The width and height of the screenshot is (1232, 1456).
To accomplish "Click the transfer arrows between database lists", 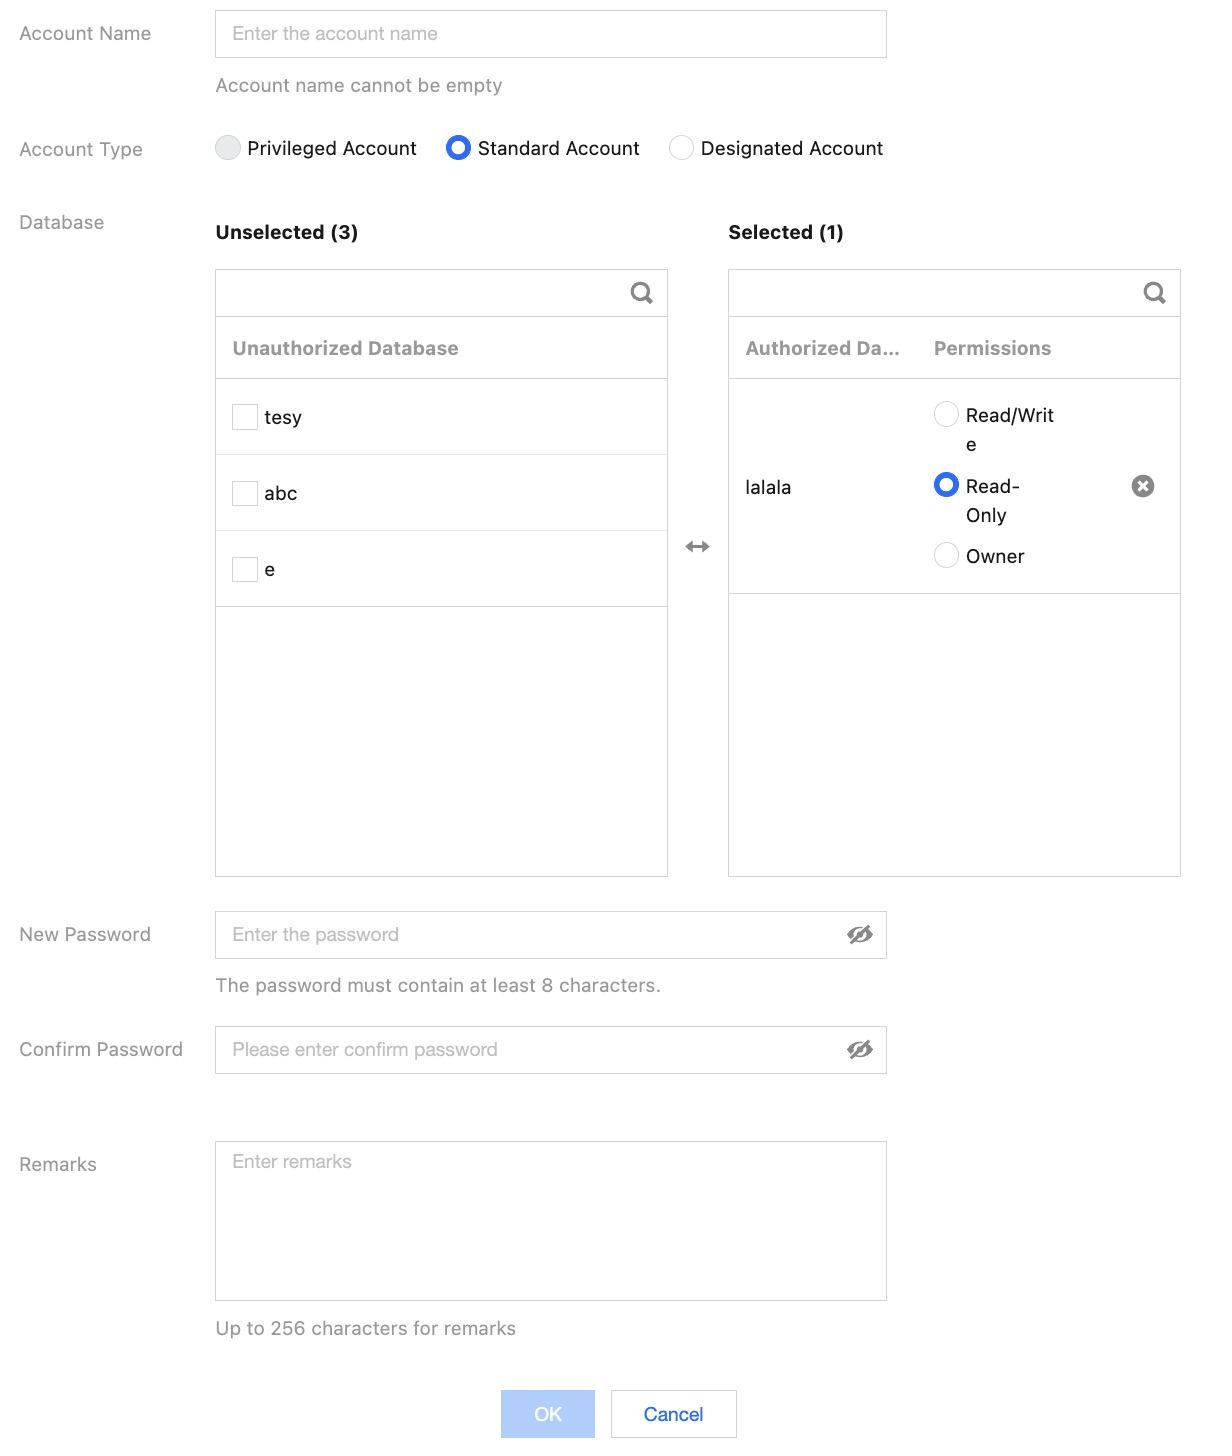I will click(697, 546).
